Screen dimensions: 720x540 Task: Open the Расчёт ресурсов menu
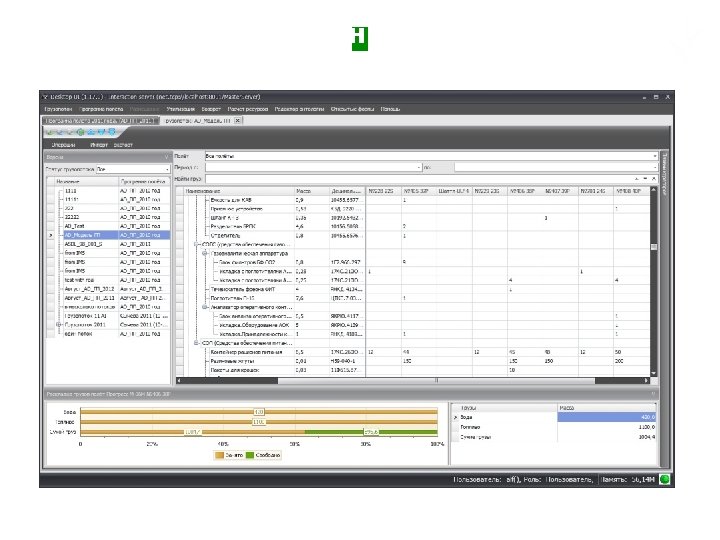(248, 109)
